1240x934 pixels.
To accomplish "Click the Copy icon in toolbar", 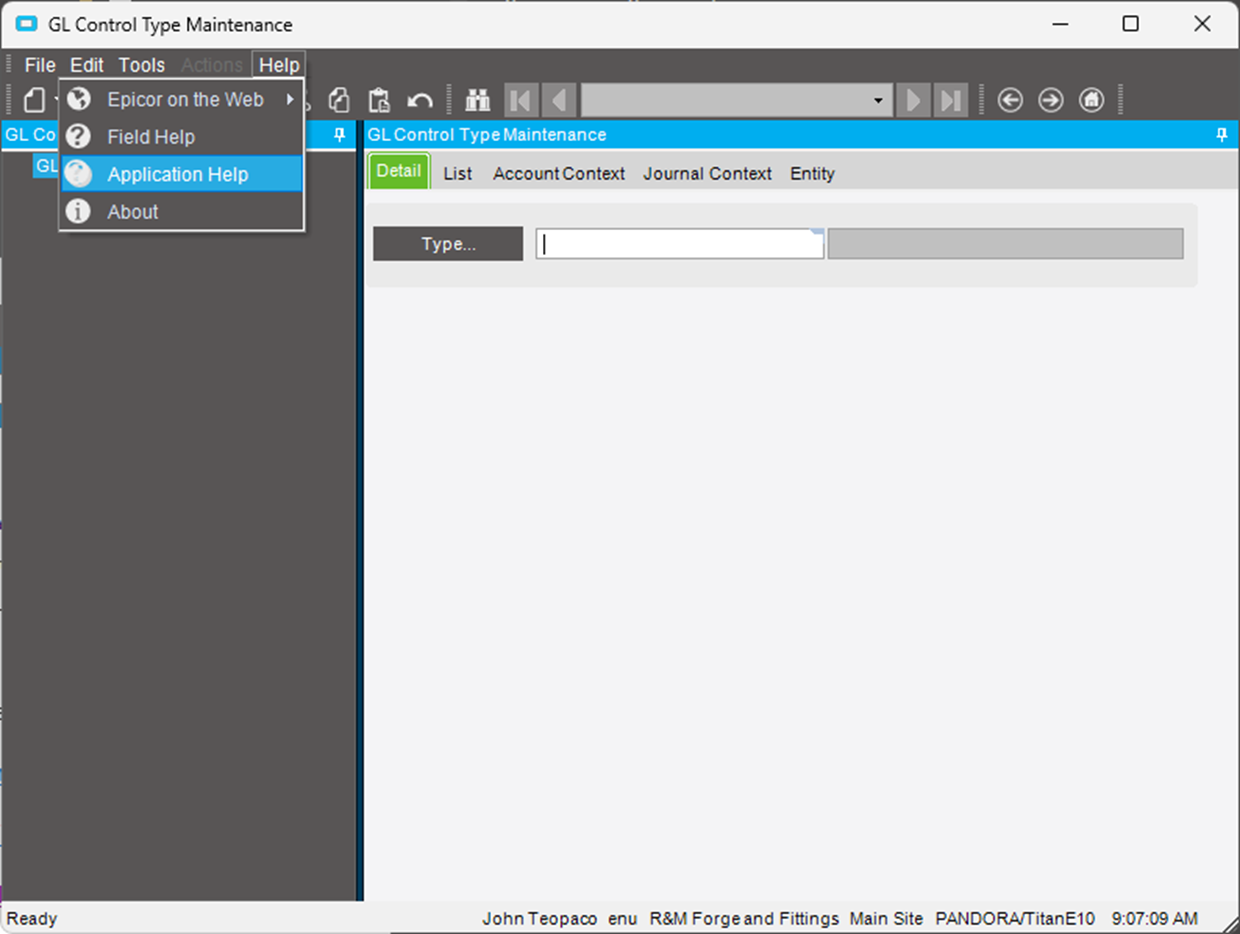I will pos(340,100).
